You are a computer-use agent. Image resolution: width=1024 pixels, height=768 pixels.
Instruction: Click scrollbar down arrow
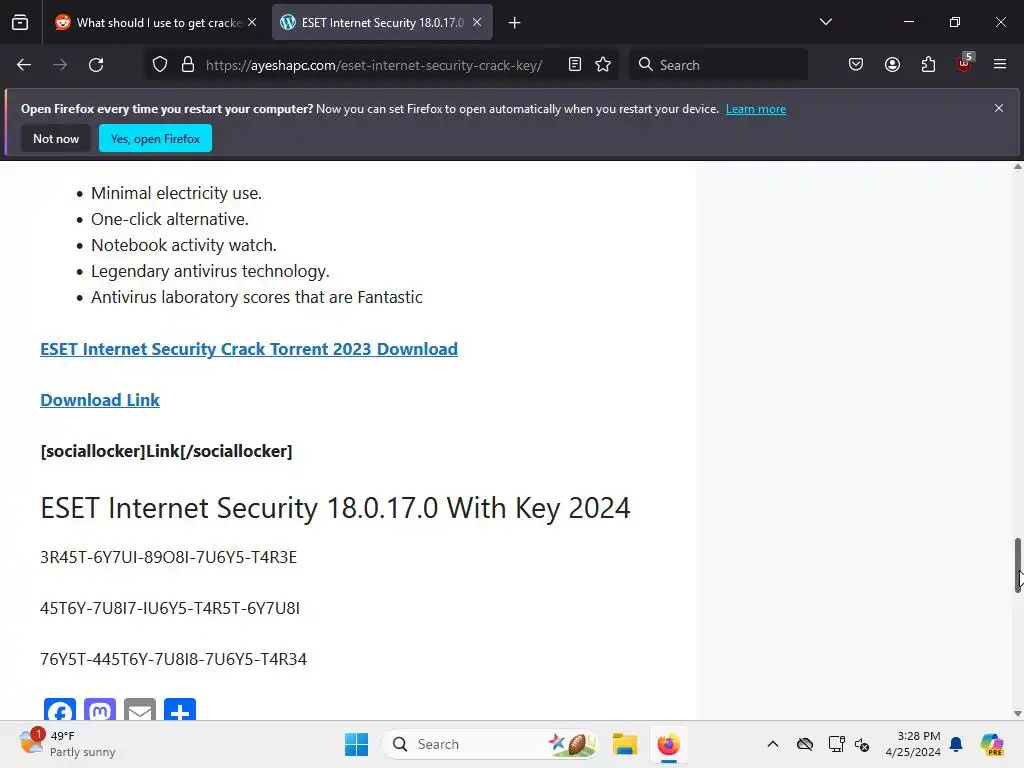(x=1017, y=713)
